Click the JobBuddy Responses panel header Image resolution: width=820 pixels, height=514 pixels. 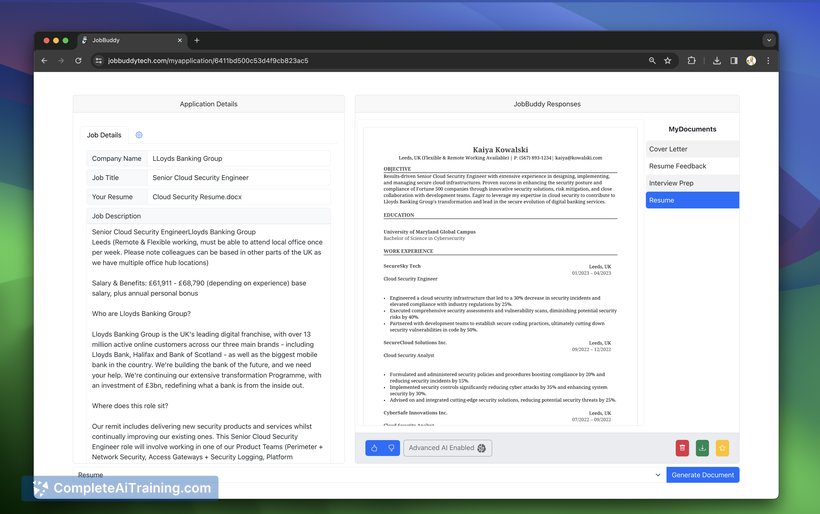point(547,104)
